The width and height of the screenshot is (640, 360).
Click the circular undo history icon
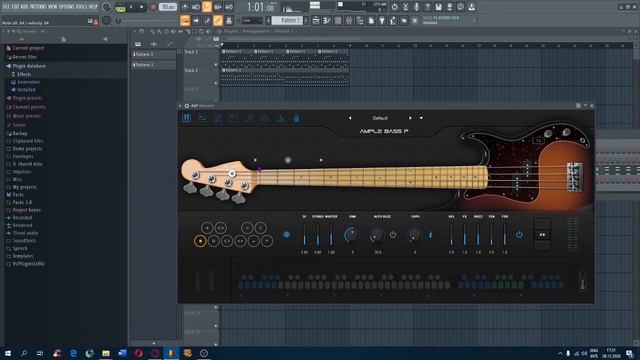point(394,7)
